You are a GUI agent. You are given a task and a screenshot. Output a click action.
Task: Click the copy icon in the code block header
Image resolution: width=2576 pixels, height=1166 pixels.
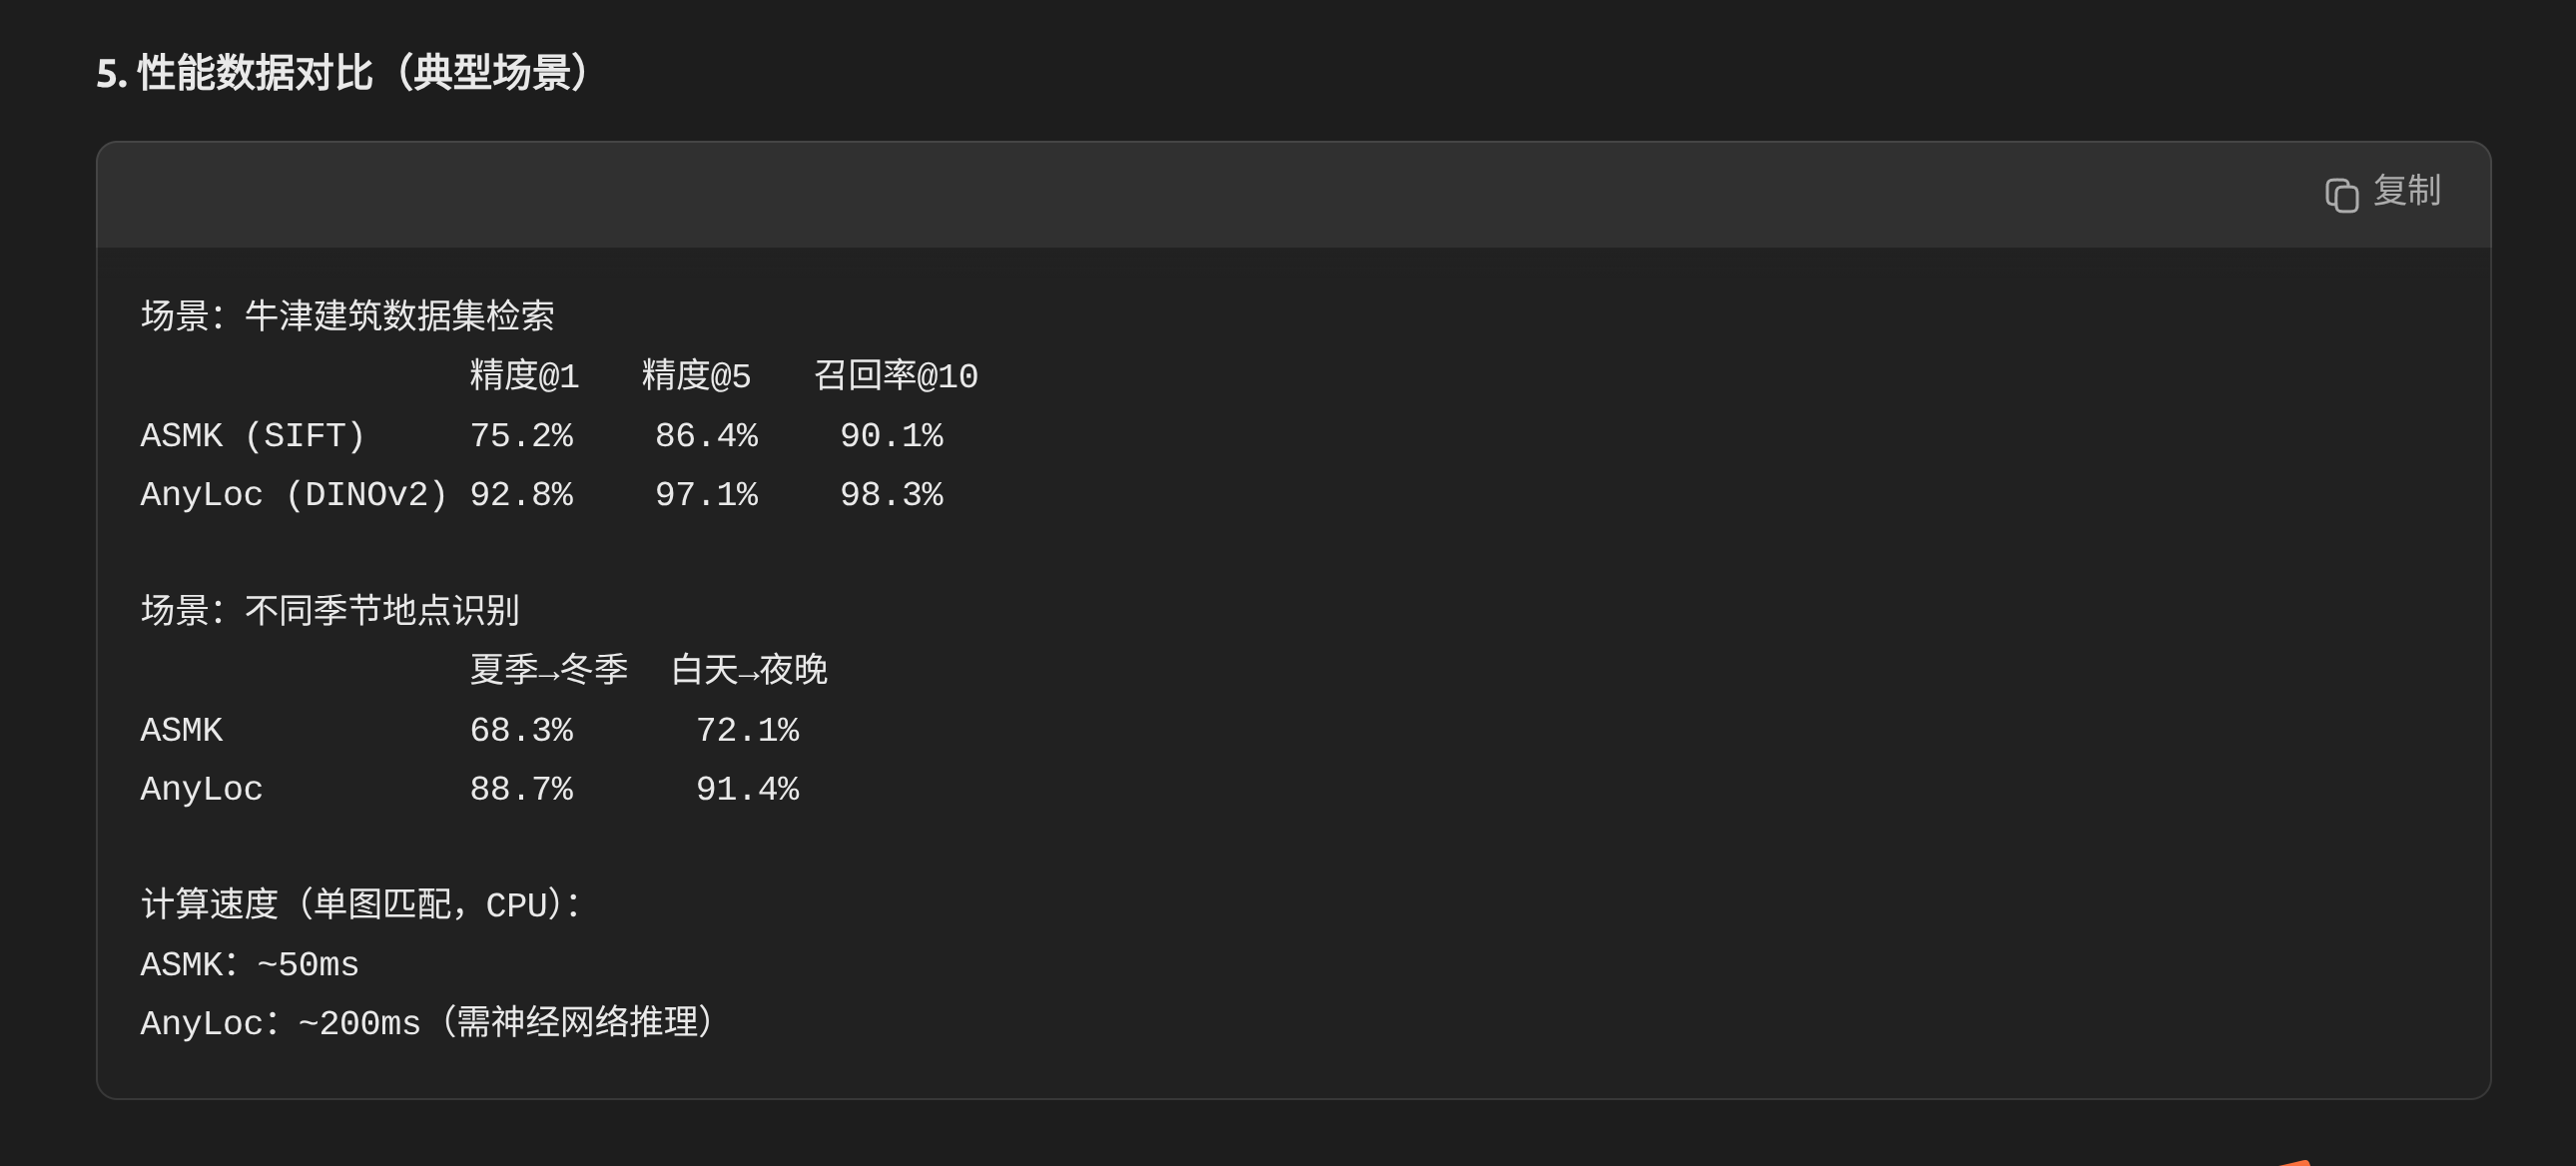[x=2341, y=195]
